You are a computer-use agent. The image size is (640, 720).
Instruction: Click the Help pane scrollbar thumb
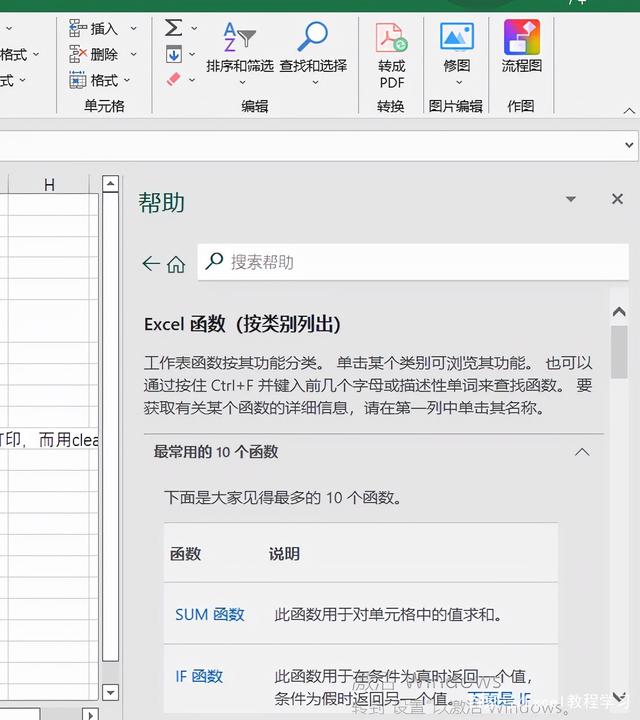pos(619,352)
